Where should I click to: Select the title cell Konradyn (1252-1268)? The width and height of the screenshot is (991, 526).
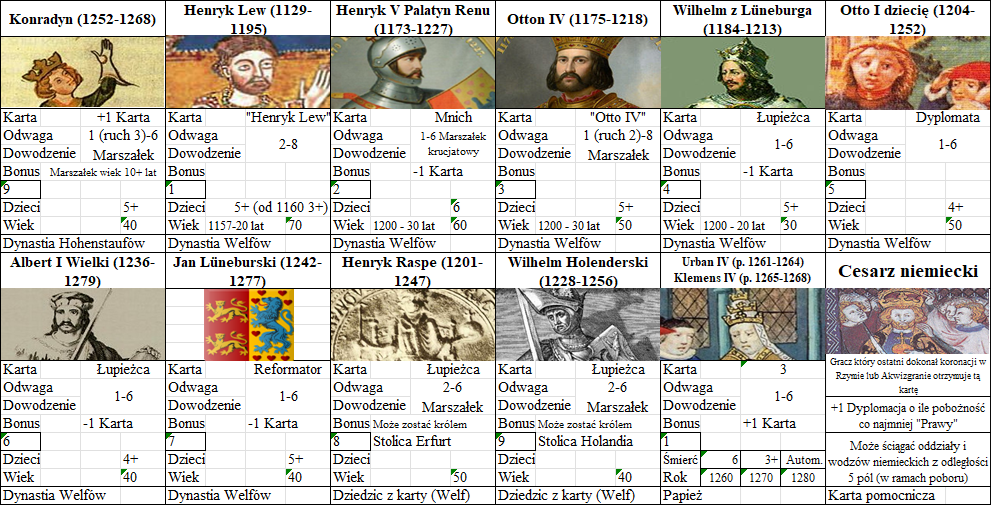coord(83,19)
